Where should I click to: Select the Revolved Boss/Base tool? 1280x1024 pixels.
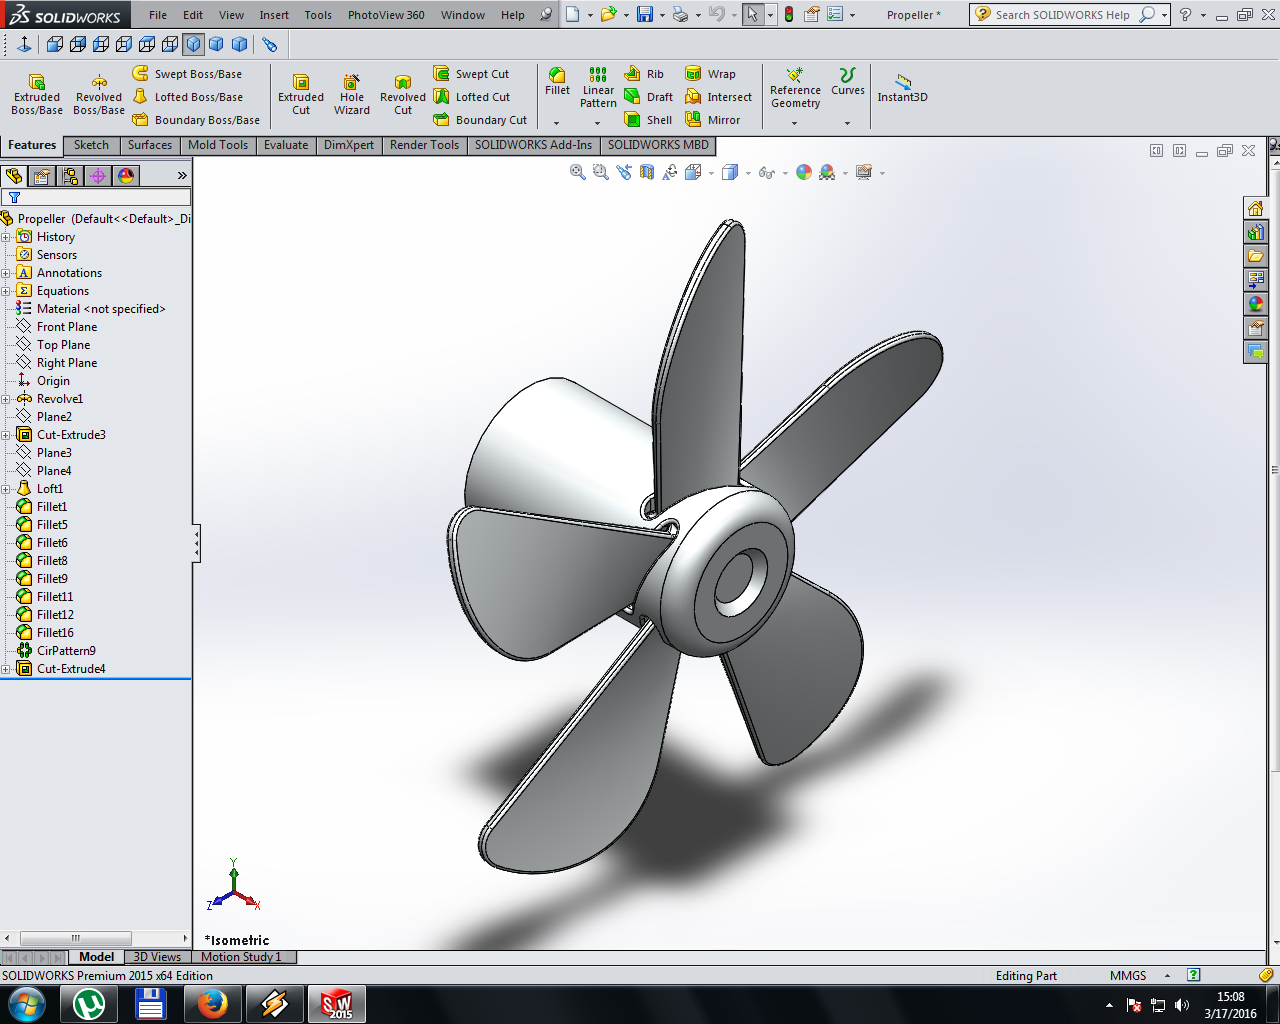pos(99,95)
